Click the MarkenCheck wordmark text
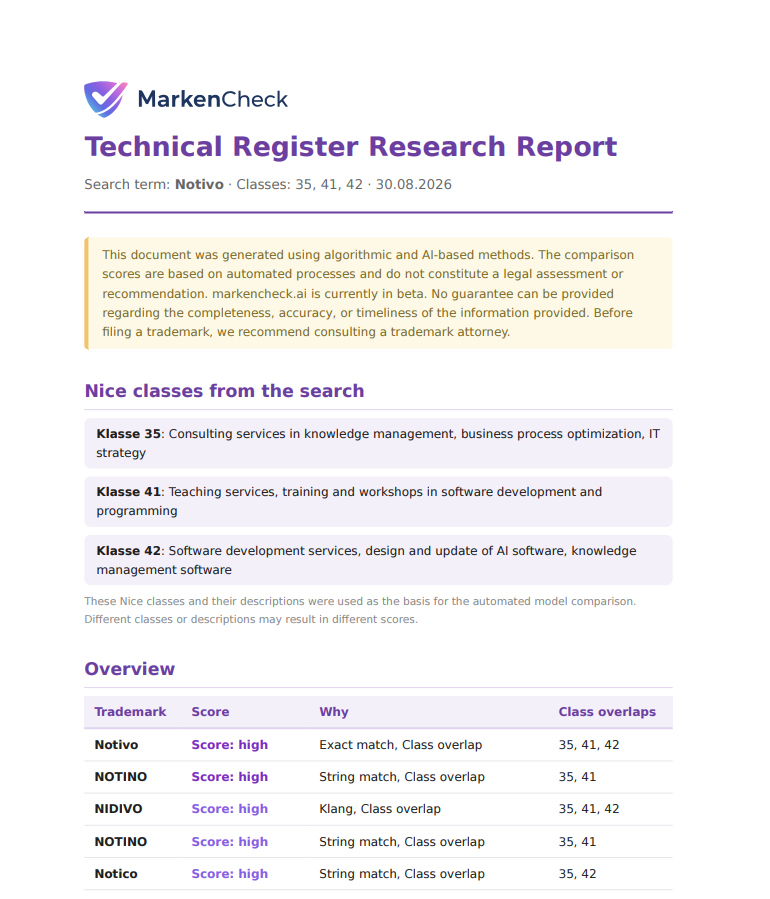The image size is (770, 899). [213, 99]
